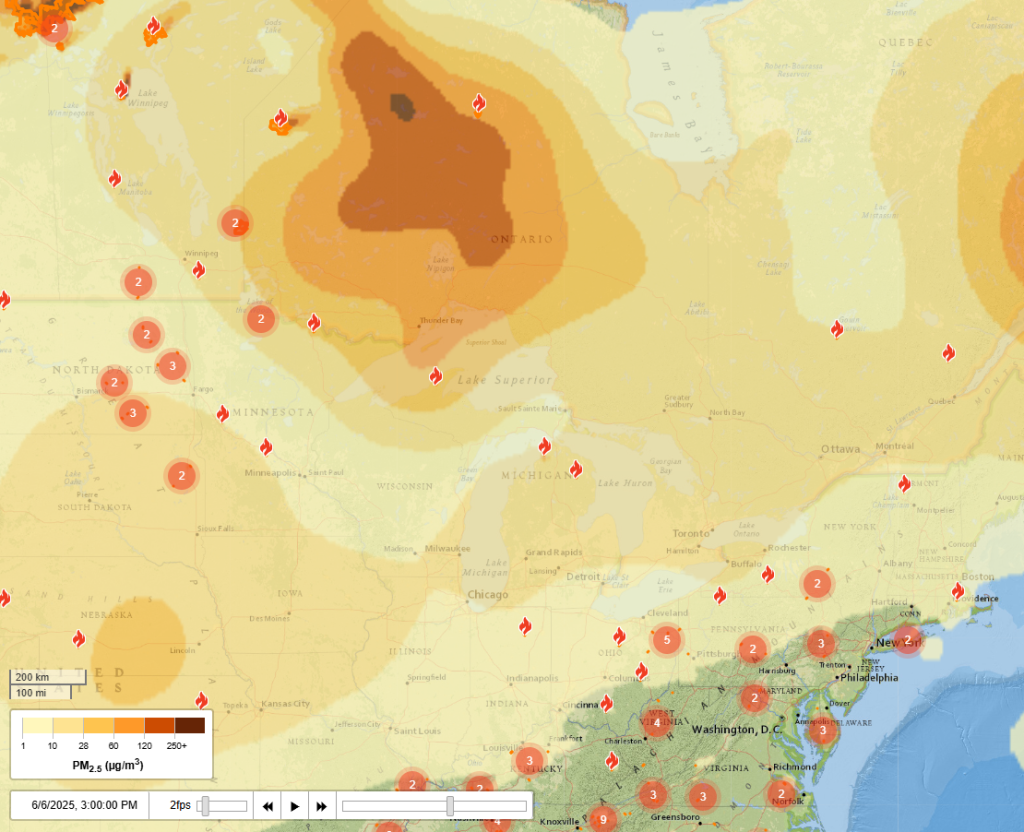The width and height of the screenshot is (1024, 832).
Task: Click the fire icon in central Illinois
Action: 525,626
